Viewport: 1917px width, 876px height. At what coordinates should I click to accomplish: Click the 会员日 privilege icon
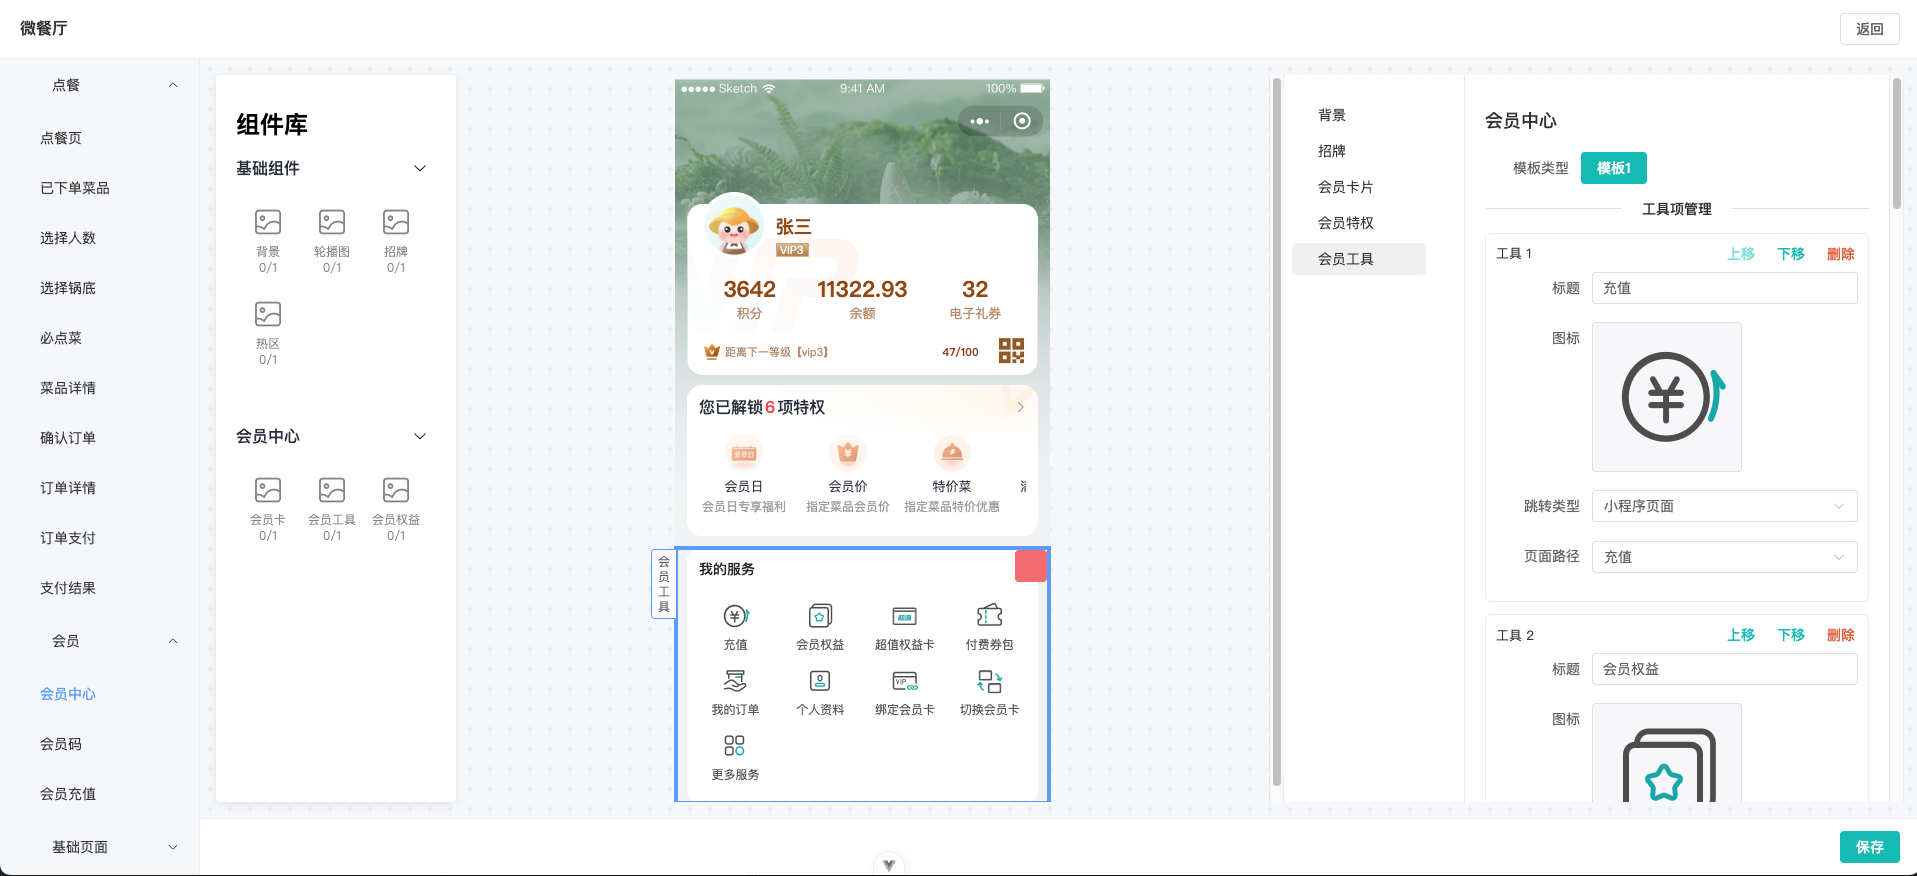pos(744,453)
